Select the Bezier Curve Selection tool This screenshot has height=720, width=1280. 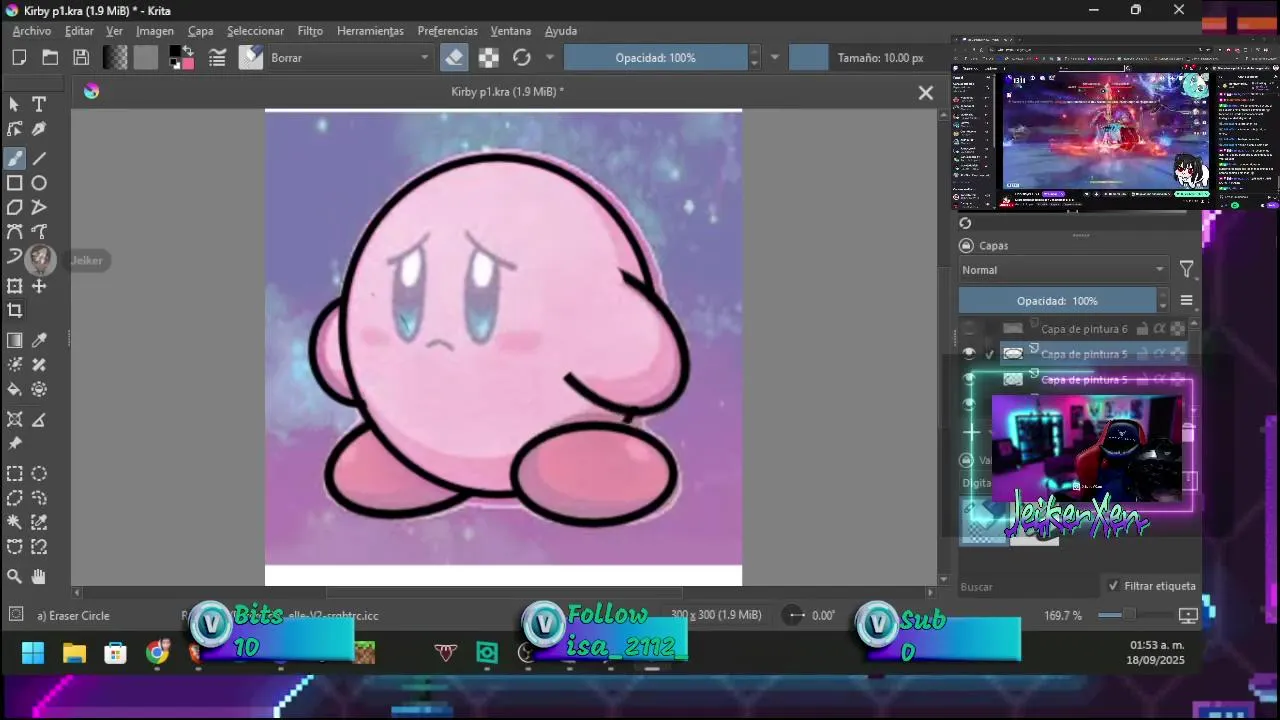(15, 547)
